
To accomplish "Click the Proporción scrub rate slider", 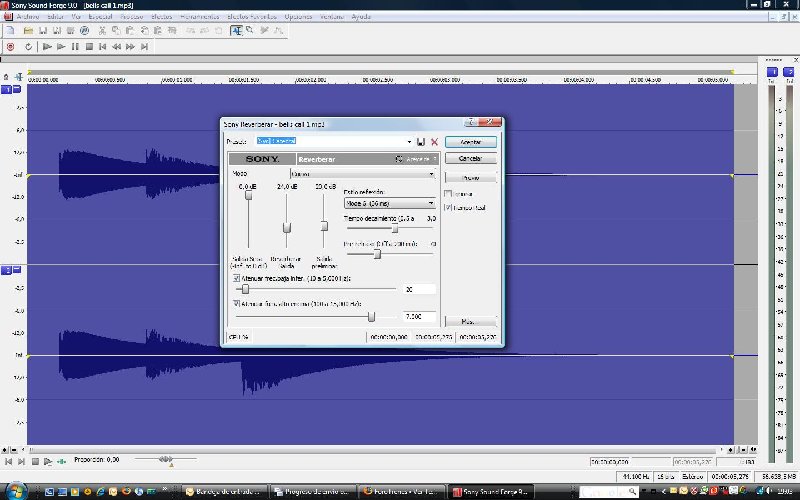I will 166,460.
